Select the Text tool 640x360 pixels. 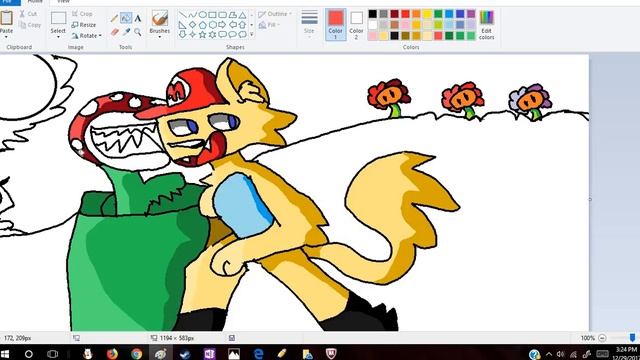coord(138,18)
